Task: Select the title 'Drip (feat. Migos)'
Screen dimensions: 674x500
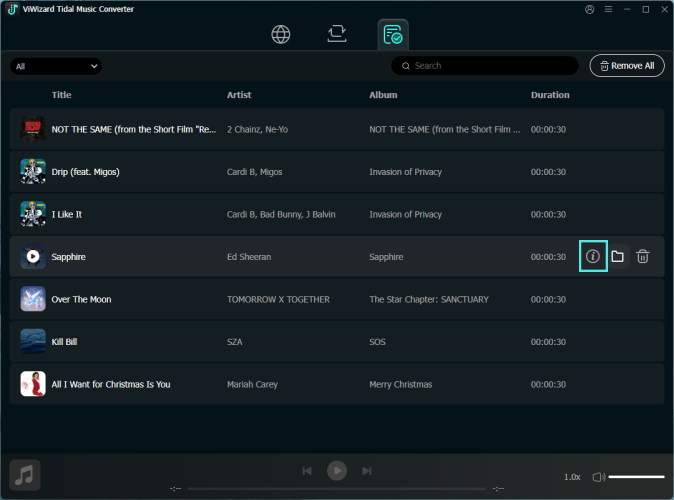Action: point(86,172)
